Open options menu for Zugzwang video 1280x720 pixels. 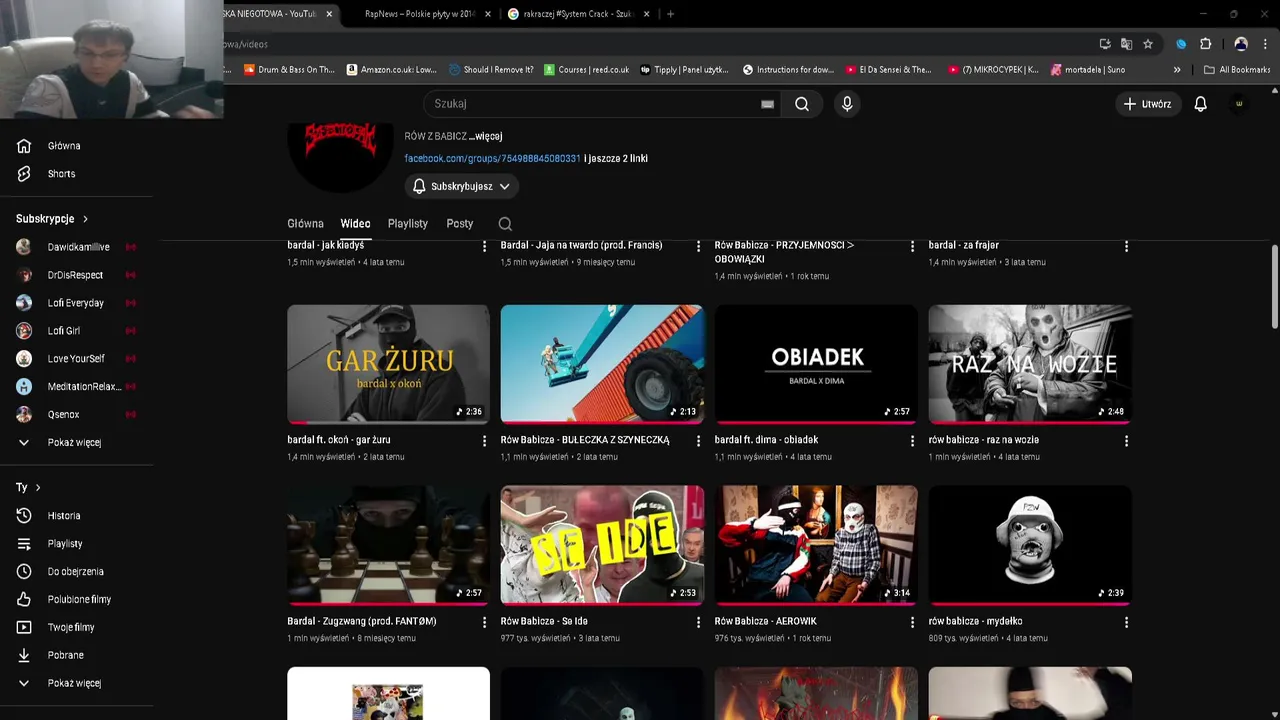[x=485, y=622]
